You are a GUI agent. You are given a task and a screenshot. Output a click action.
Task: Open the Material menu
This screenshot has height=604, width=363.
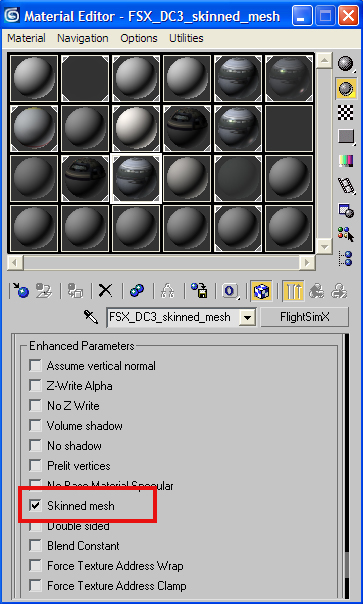coord(26,38)
